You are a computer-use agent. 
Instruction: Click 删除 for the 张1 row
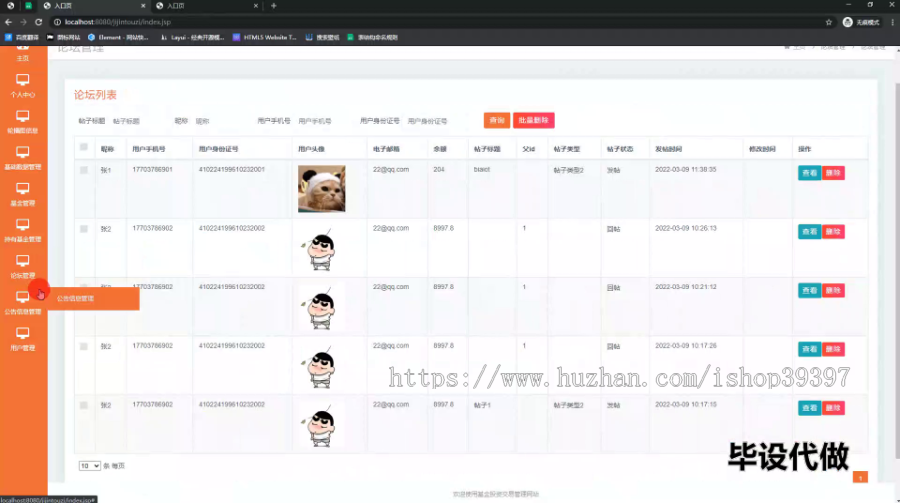click(x=833, y=173)
